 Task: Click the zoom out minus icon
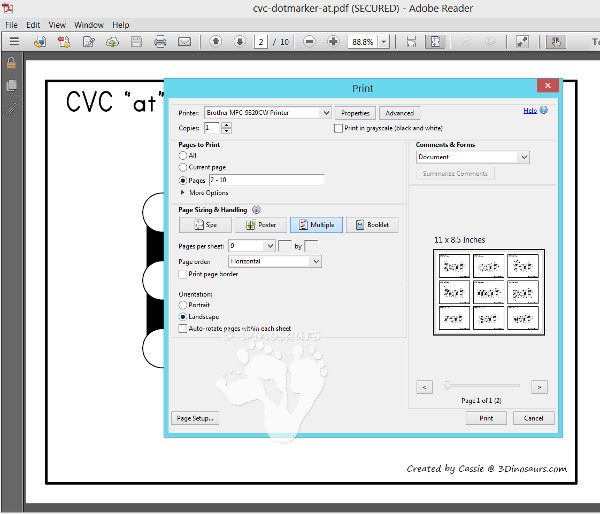click(x=308, y=42)
